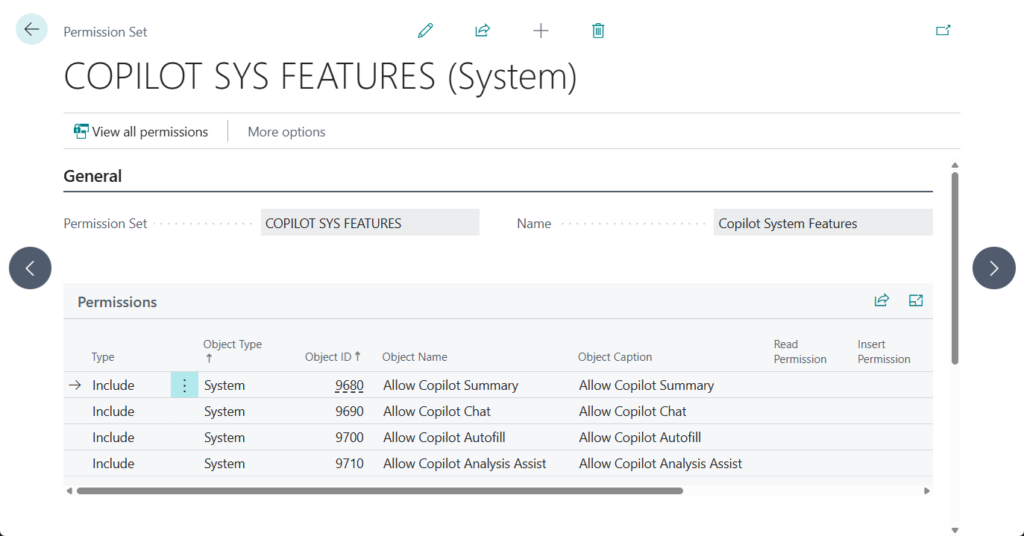This screenshot has width=1024, height=536.
Task: Click the pencil edit icon
Action: click(x=425, y=31)
